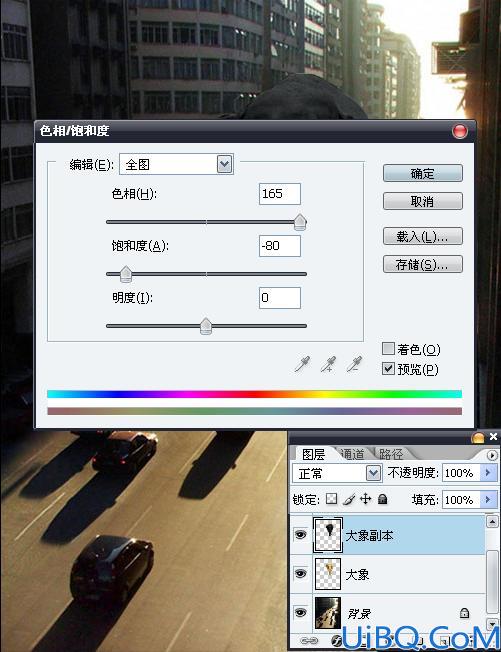Click the 大象 layer name
The image size is (501, 652).
coord(357,575)
